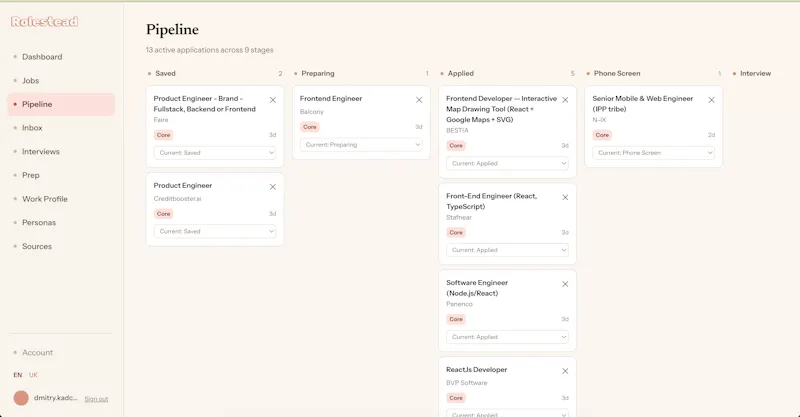The width and height of the screenshot is (800, 417).
Task: Click the Sign out link
Action: click(x=96, y=399)
